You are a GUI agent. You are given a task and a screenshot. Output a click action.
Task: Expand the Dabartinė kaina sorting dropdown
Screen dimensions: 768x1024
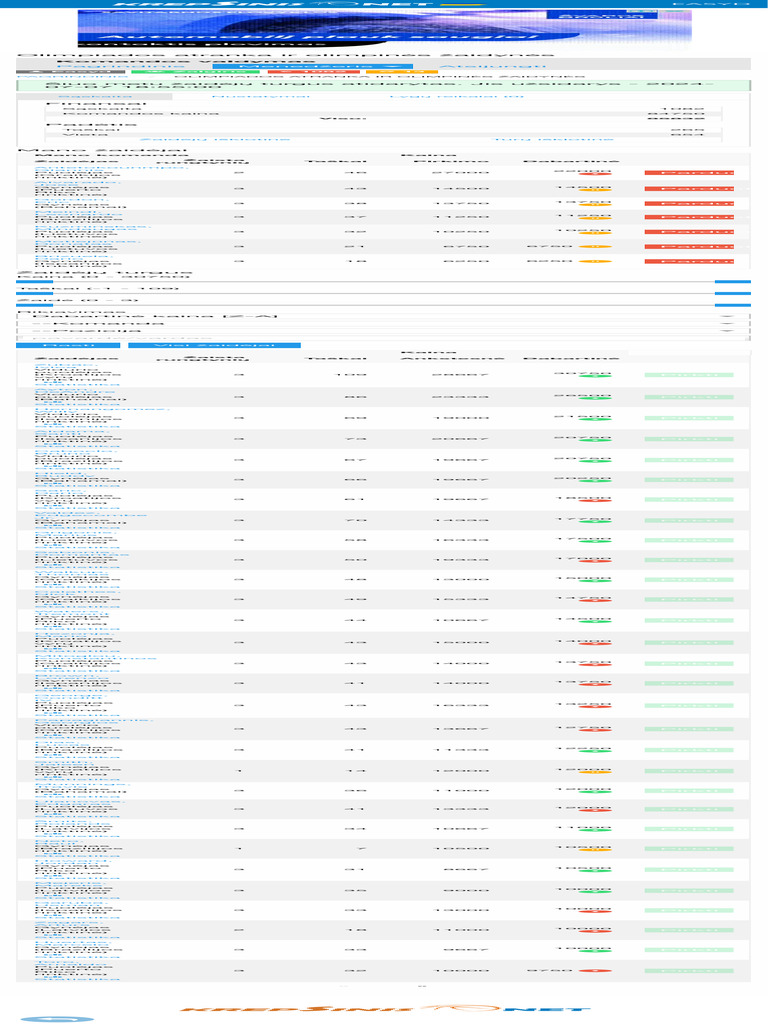375,316
